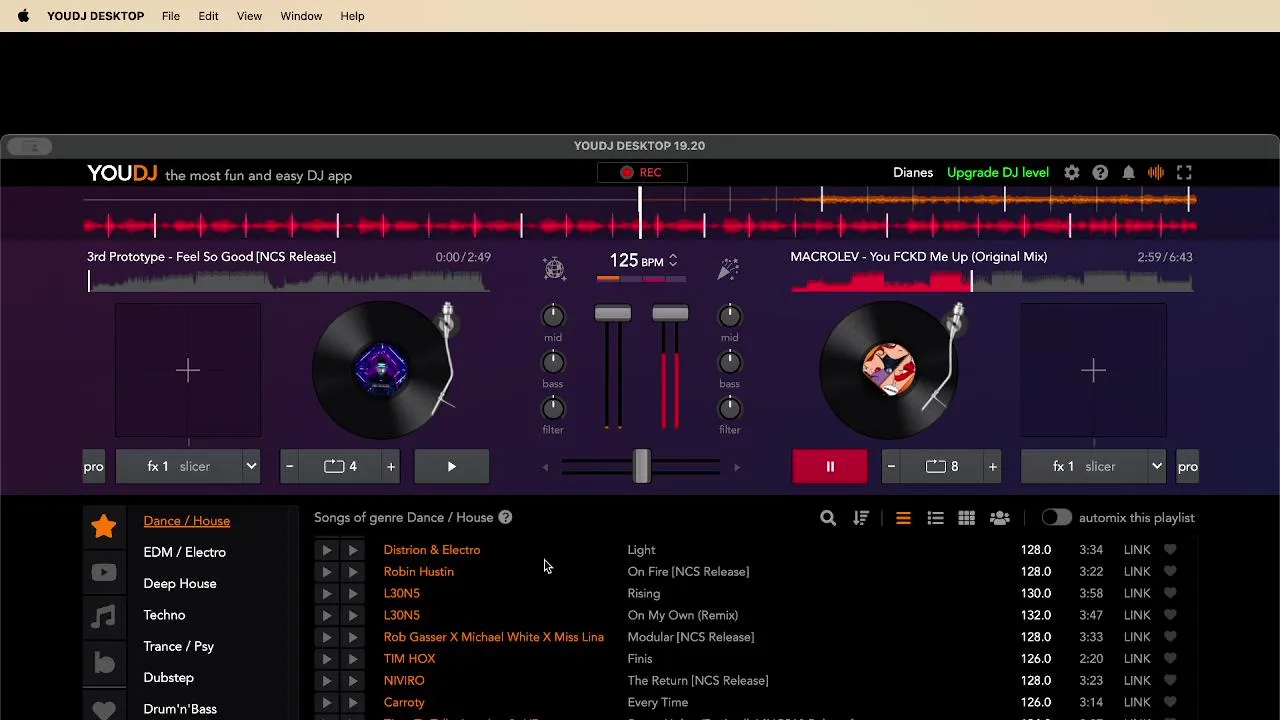This screenshot has width=1280, height=720.
Task: Open the 'b' logo source in the sidebar
Action: pyautogui.click(x=104, y=663)
